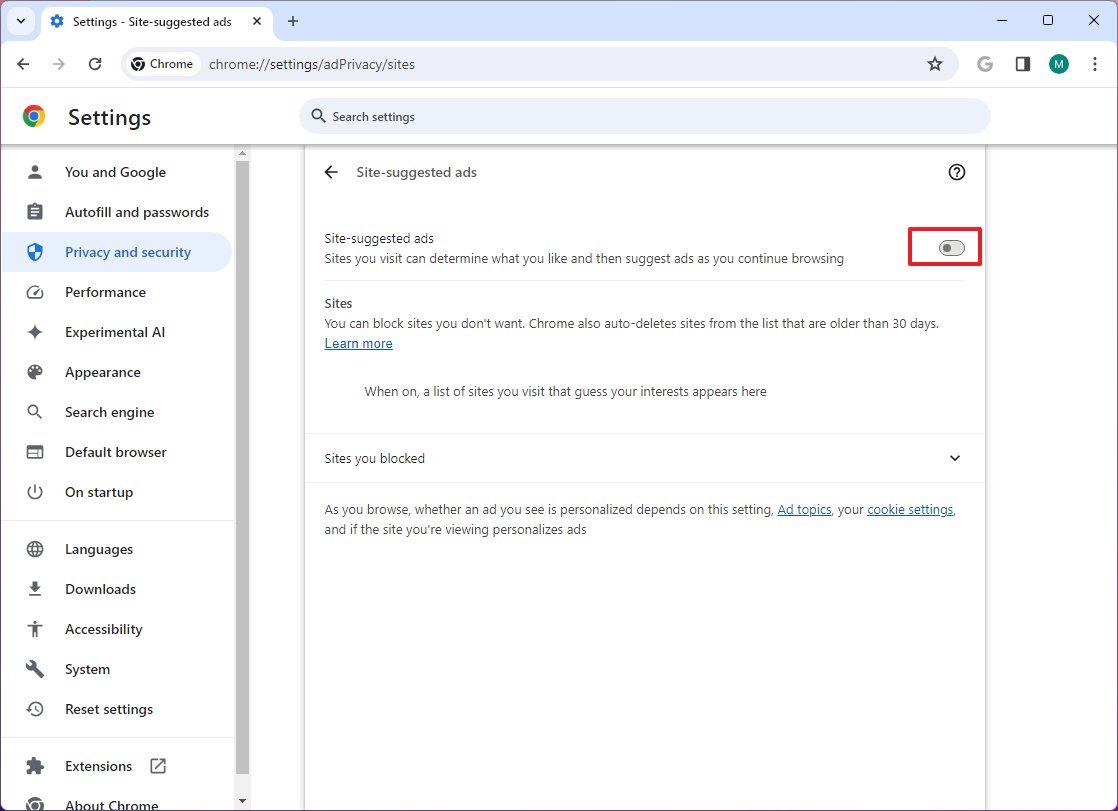Open the side panel icon
This screenshot has width=1118, height=811.
(1022, 64)
